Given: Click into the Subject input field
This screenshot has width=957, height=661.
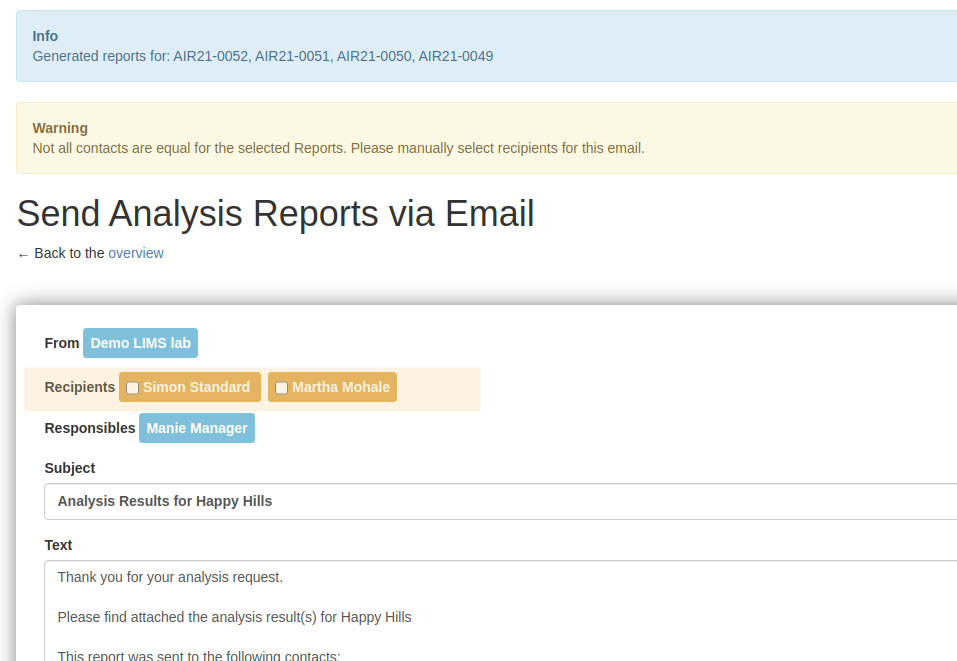Looking at the screenshot, I should tap(500, 501).
